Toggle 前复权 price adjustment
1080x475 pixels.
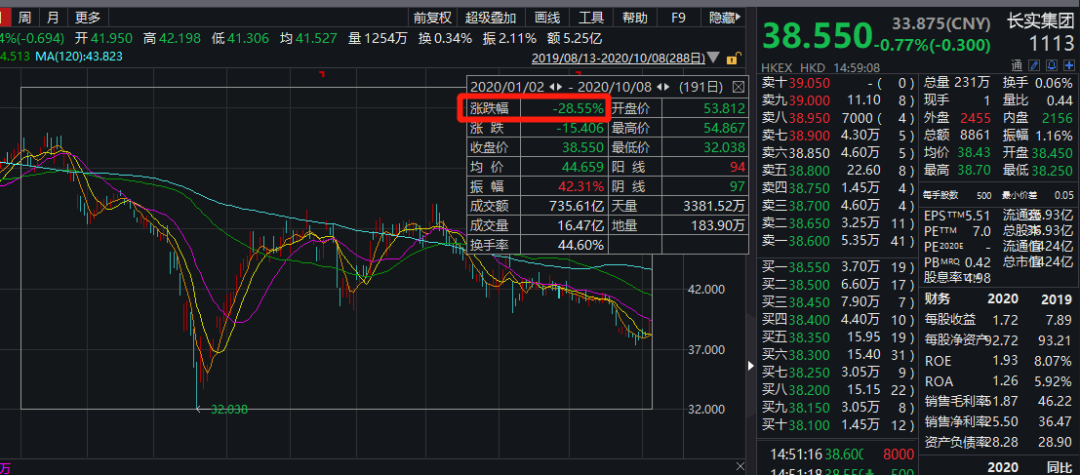tap(432, 18)
